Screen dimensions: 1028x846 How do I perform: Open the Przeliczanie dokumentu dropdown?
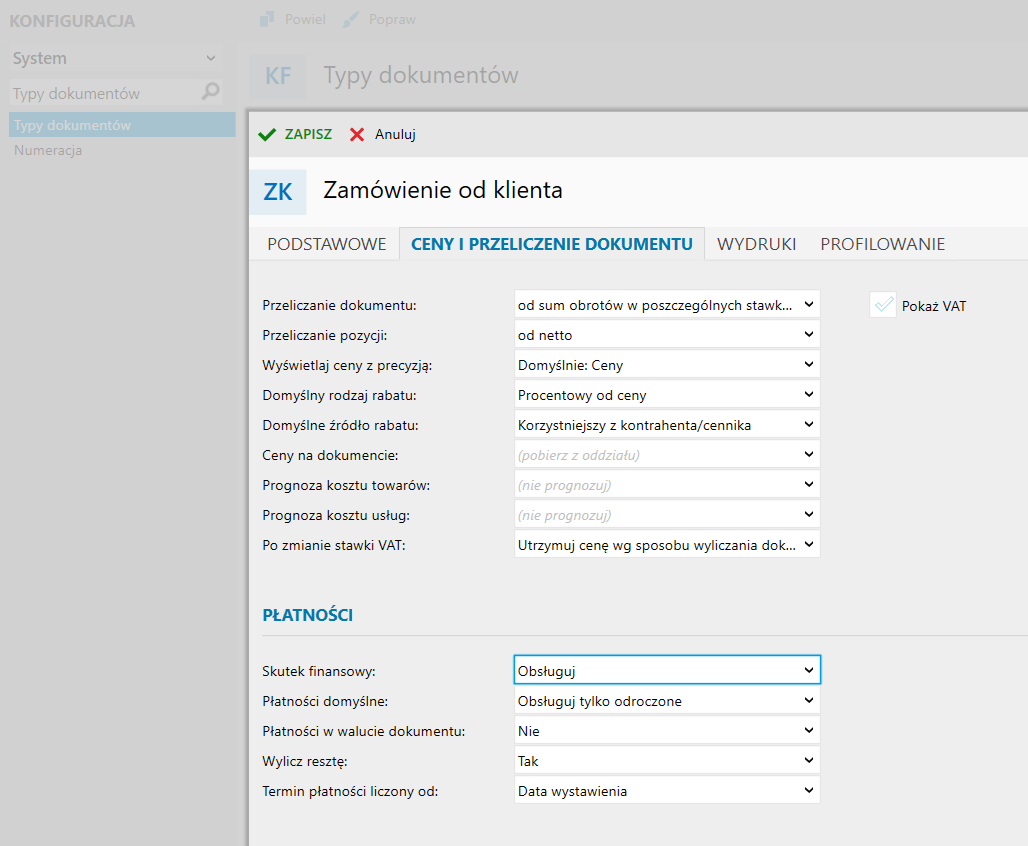point(667,305)
